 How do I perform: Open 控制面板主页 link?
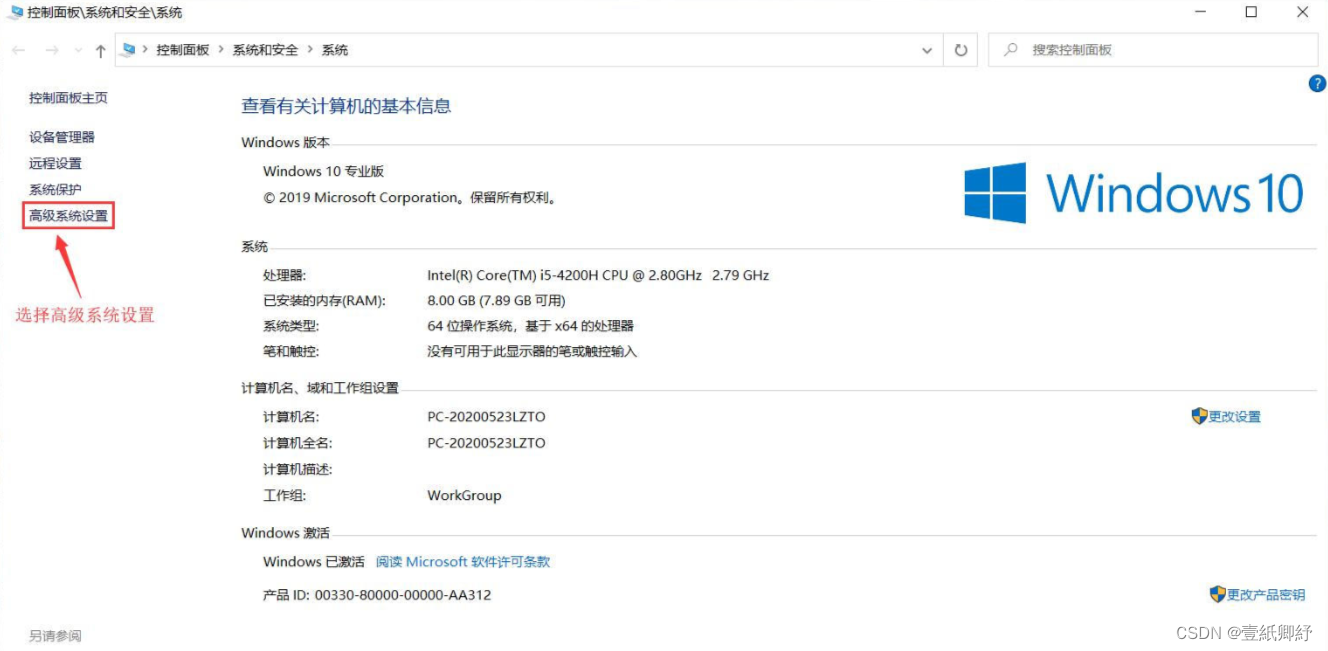68,98
